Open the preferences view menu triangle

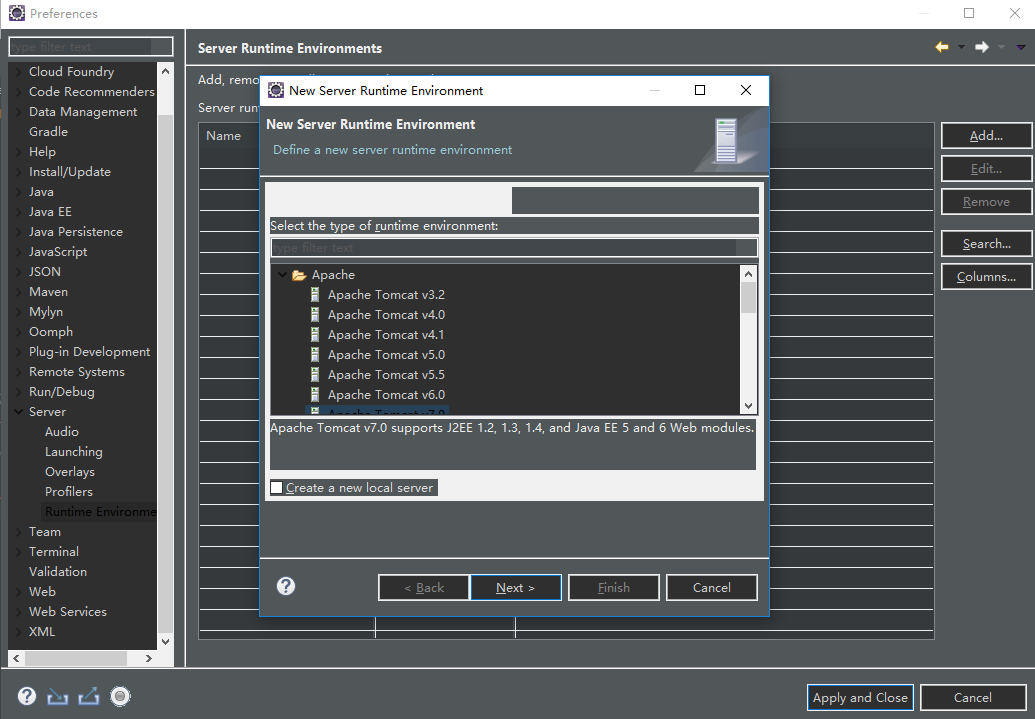pos(1021,47)
